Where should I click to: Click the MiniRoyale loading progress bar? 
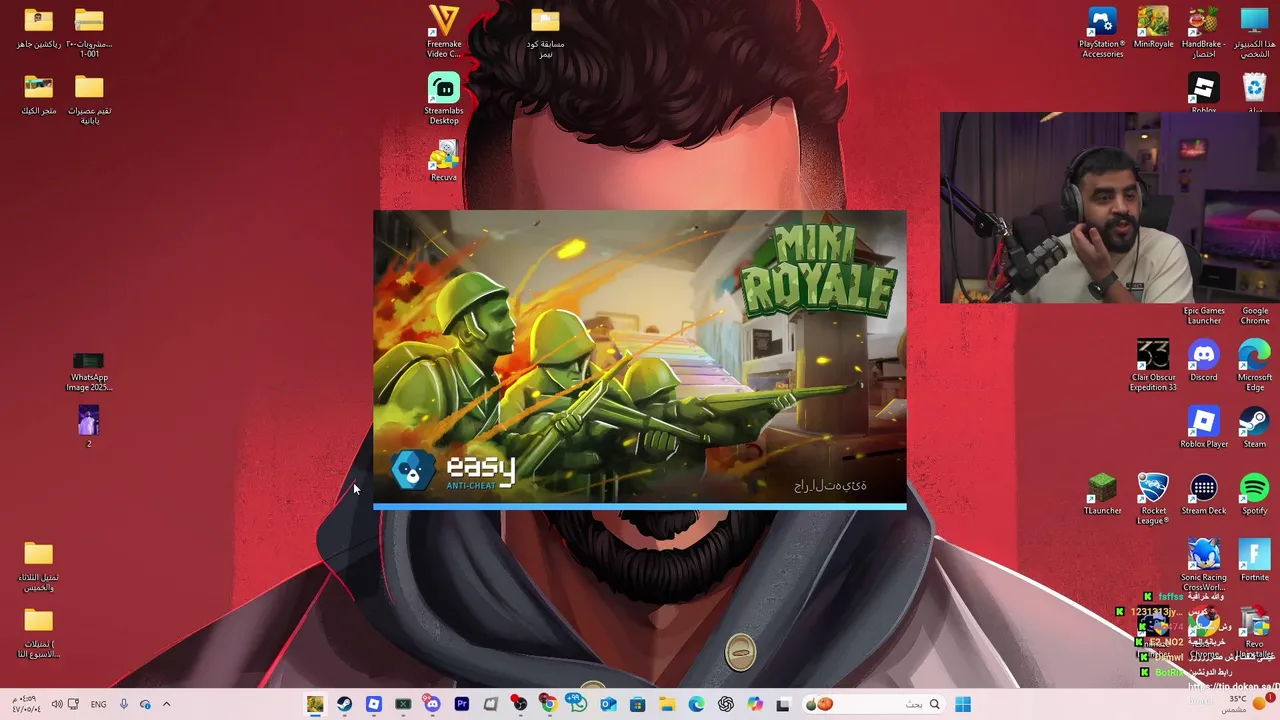640,507
